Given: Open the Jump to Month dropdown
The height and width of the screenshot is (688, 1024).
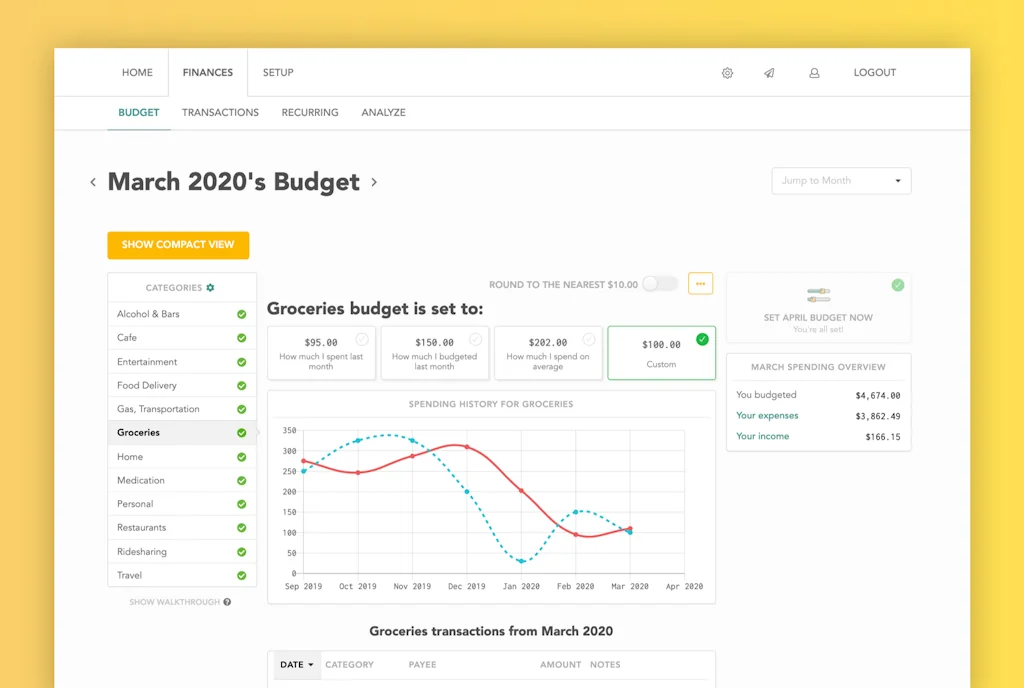Looking at the screenshot, I should point(841,181).
